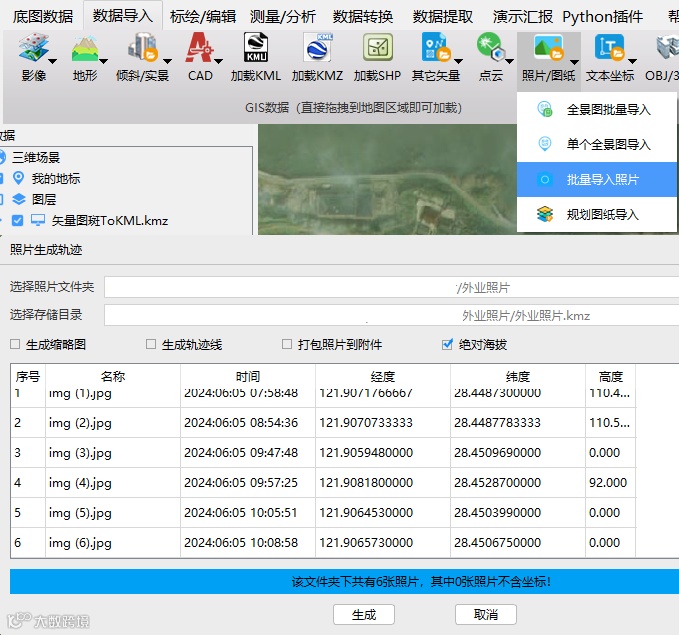Expand the 文本坐标 dropdown arrow
The height and width of the screenshot is (635, 679).
(632, 62)
